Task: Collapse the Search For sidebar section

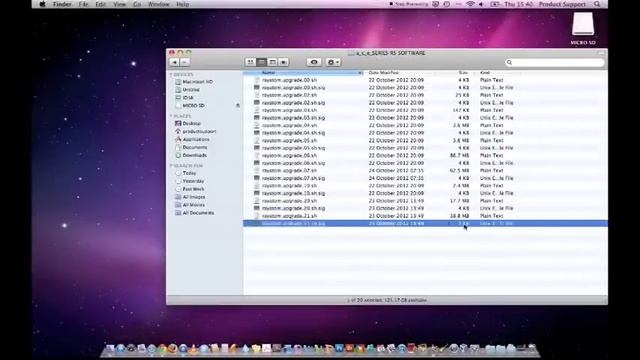Action: [171, 166]
